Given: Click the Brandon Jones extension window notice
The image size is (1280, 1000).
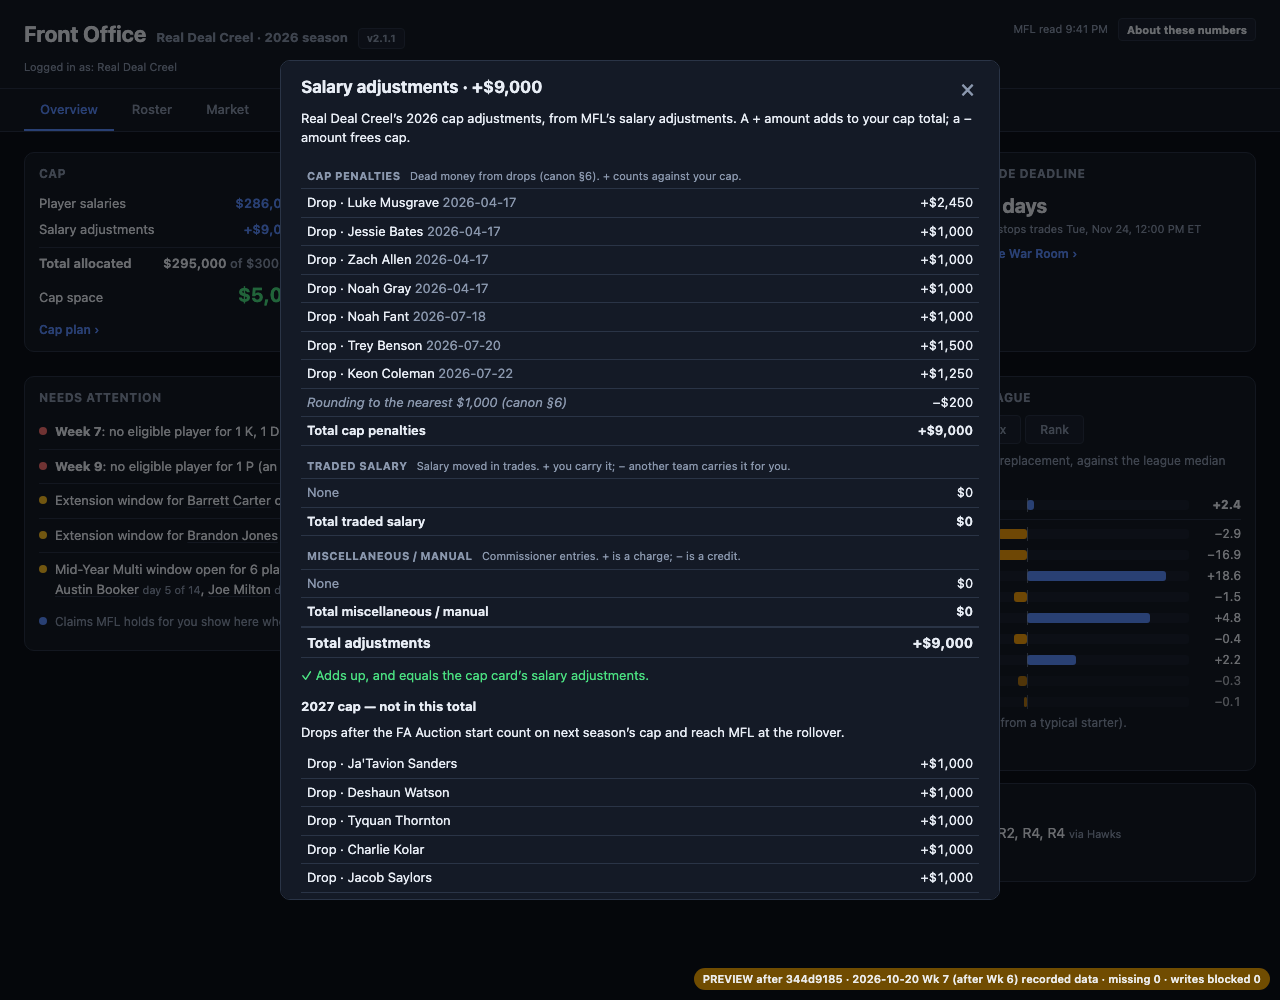Looking at the screenshot, I should 160,536.
